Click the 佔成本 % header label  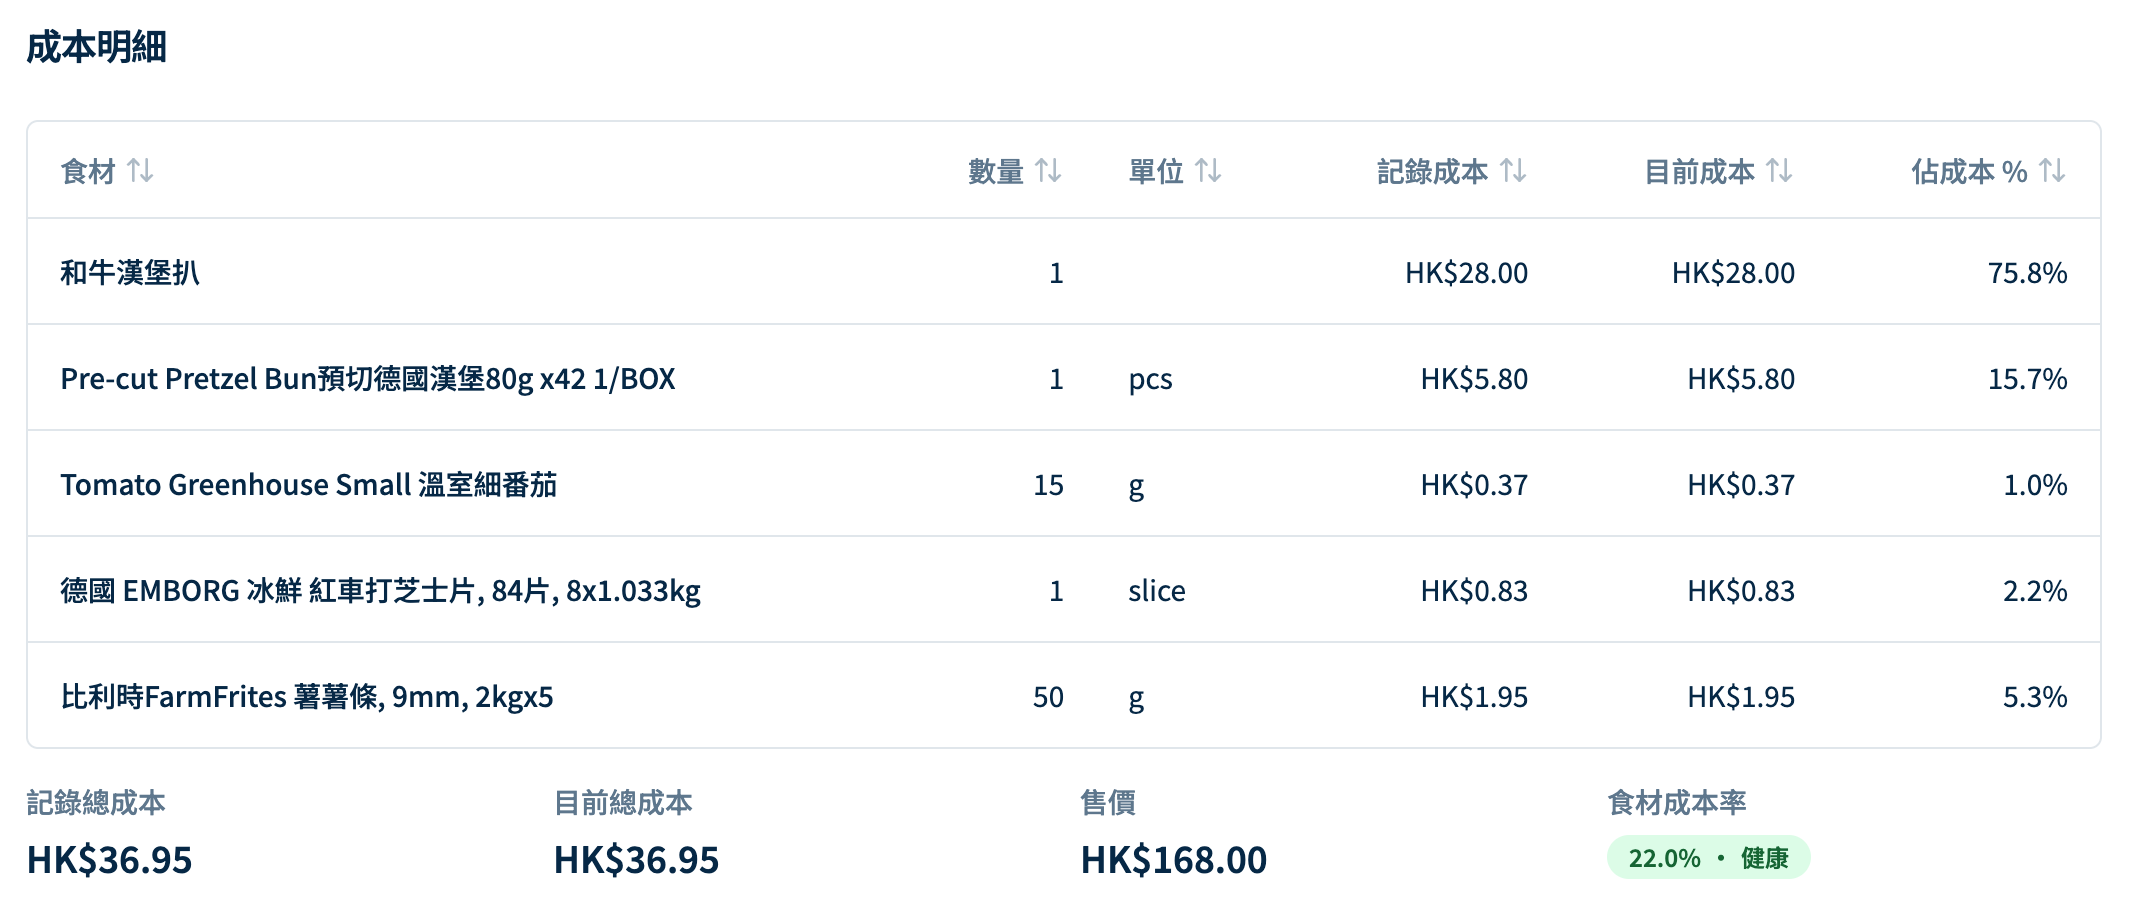pos(1969,171)
